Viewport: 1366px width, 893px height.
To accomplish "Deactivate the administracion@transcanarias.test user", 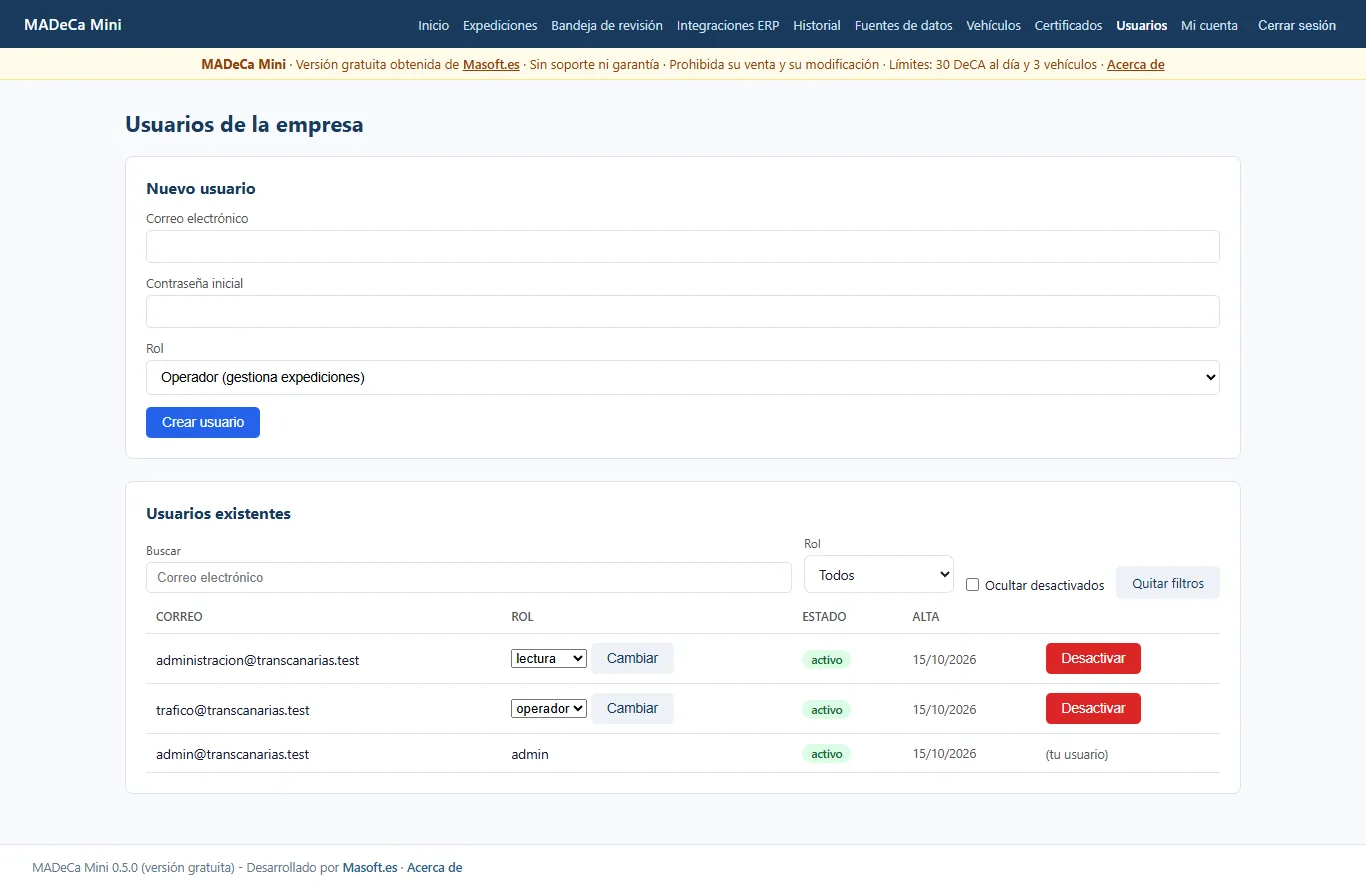I will coord(1093,658).
